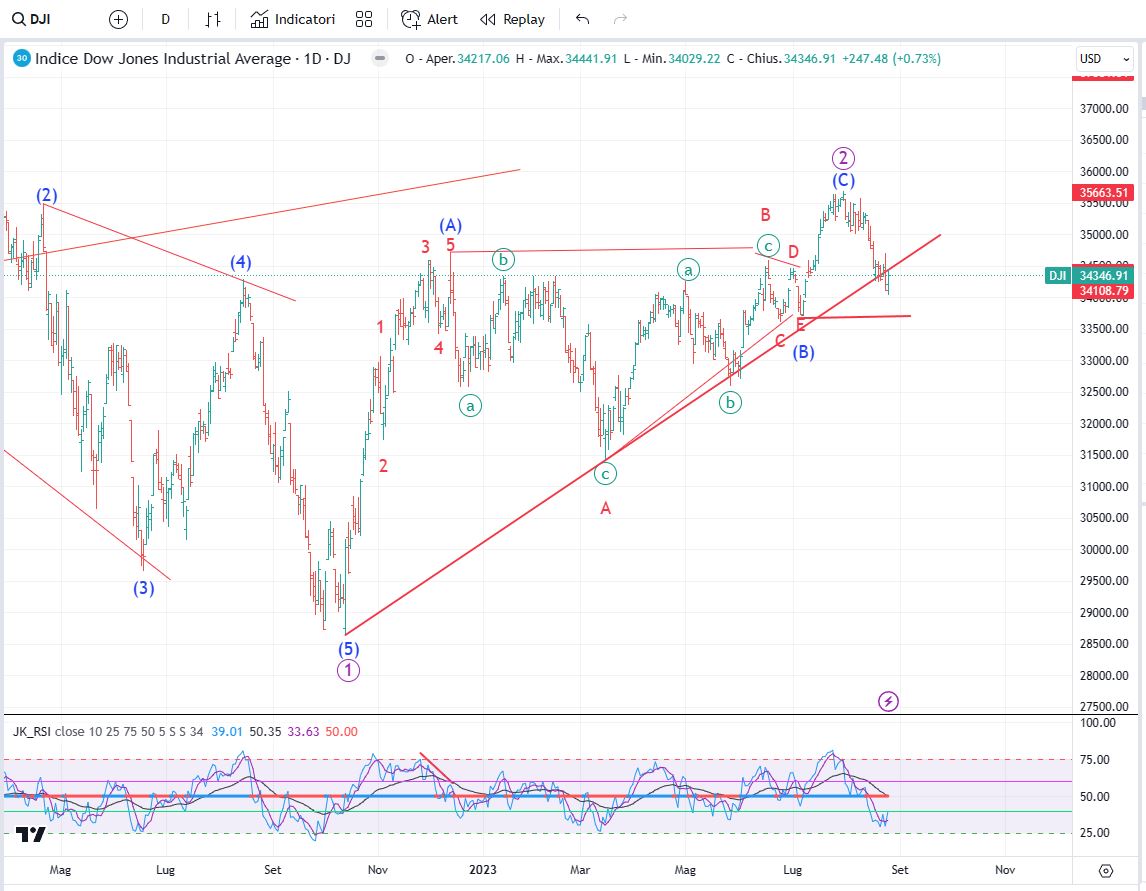Select the purple circled 2 wave label

(x=843, y=158)
